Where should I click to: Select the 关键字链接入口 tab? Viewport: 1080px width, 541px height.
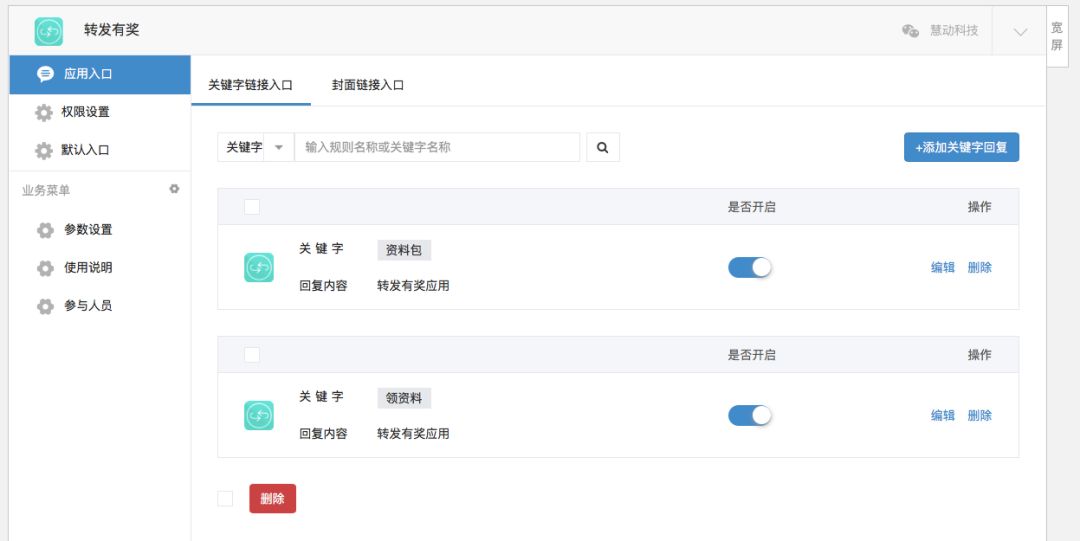coord(251,85)
